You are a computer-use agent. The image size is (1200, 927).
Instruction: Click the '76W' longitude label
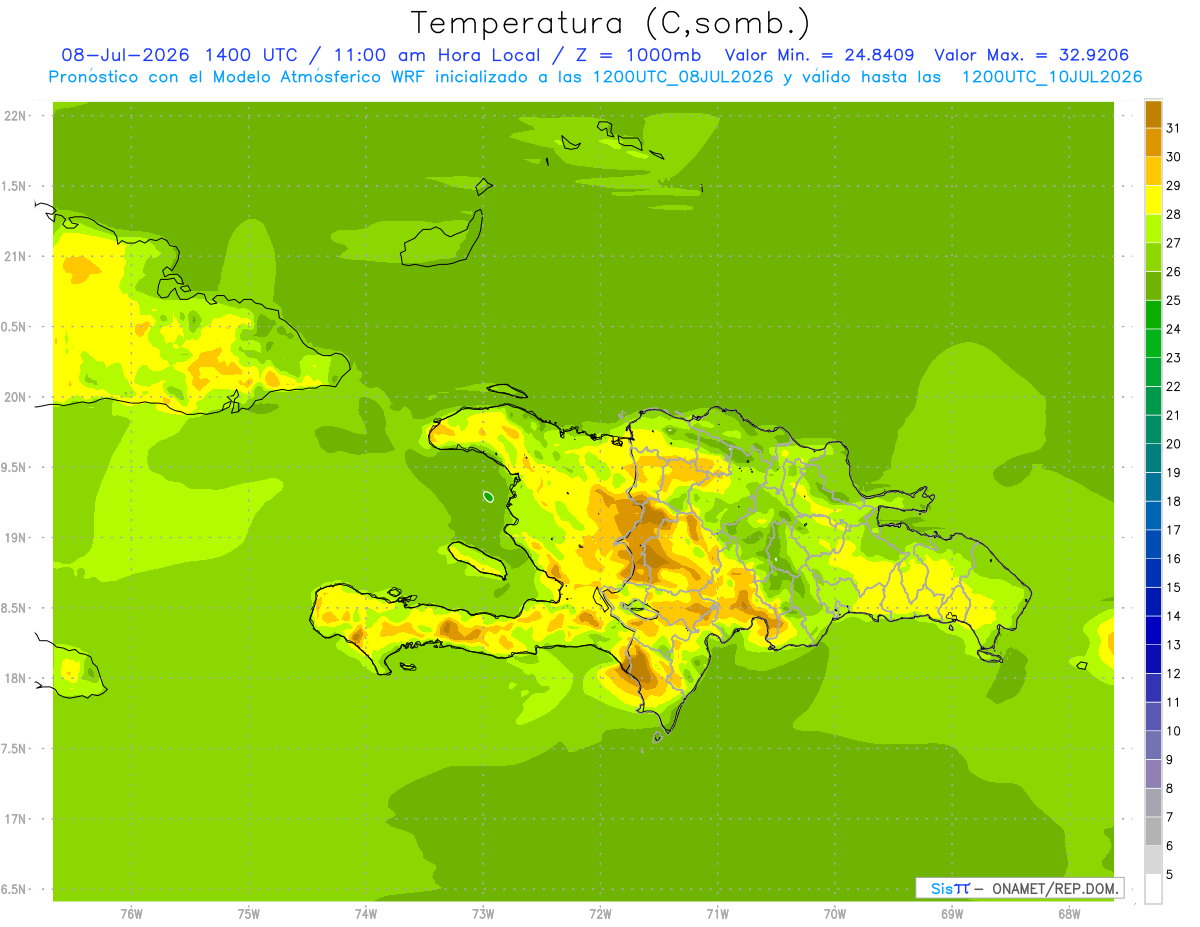coord(131,913)
